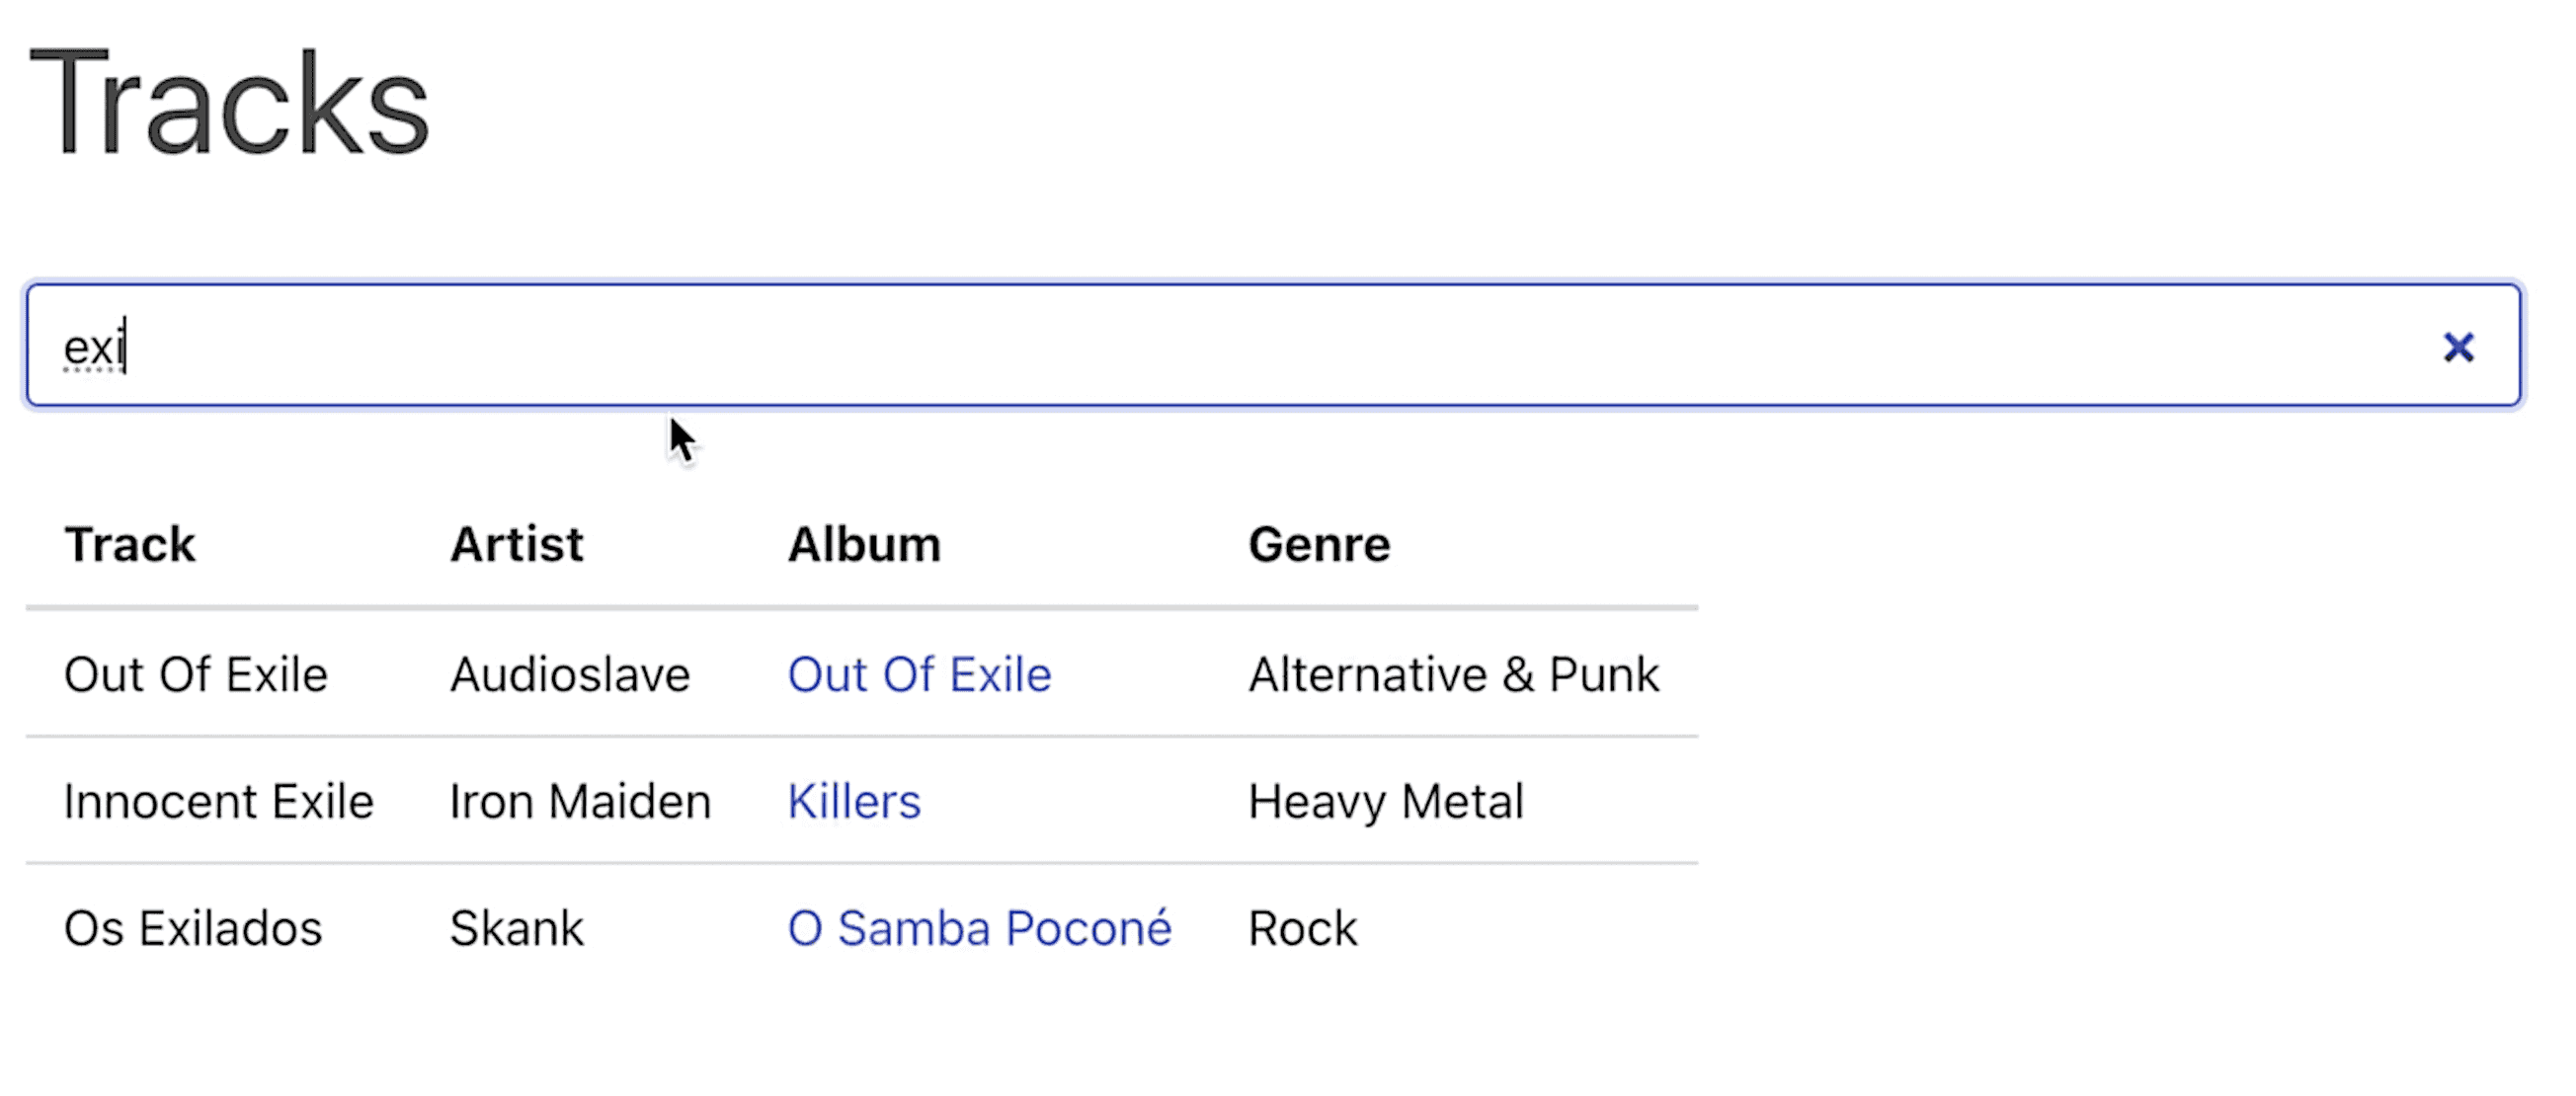
Task: Select the Track column header
Action: [x=130, y=544]
